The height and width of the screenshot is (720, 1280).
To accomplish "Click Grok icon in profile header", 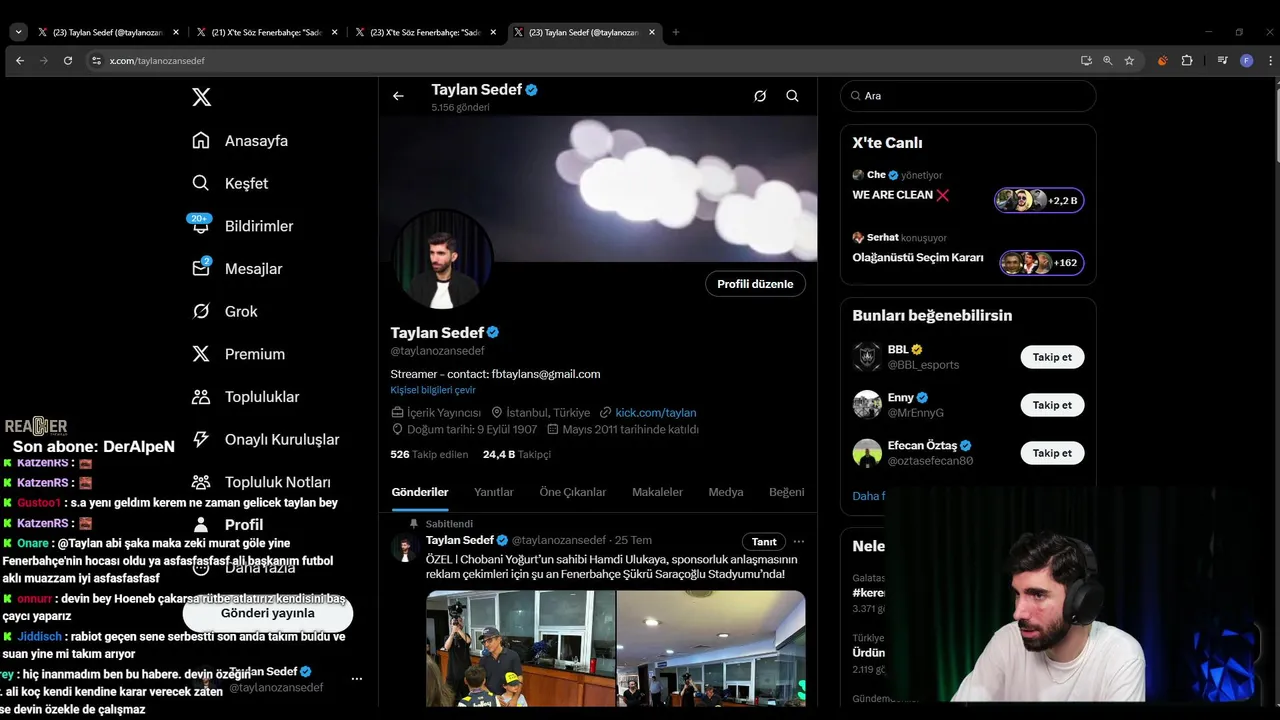I will click(760, 96).
